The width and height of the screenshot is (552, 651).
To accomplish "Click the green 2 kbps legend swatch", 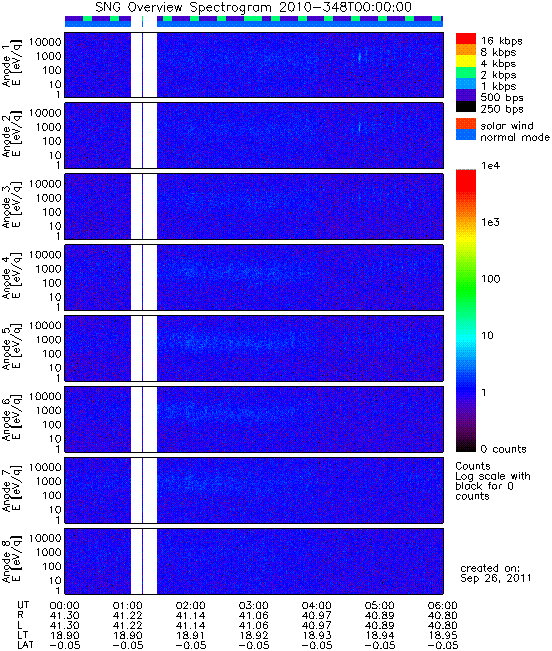I will click(x=466, y=73).
